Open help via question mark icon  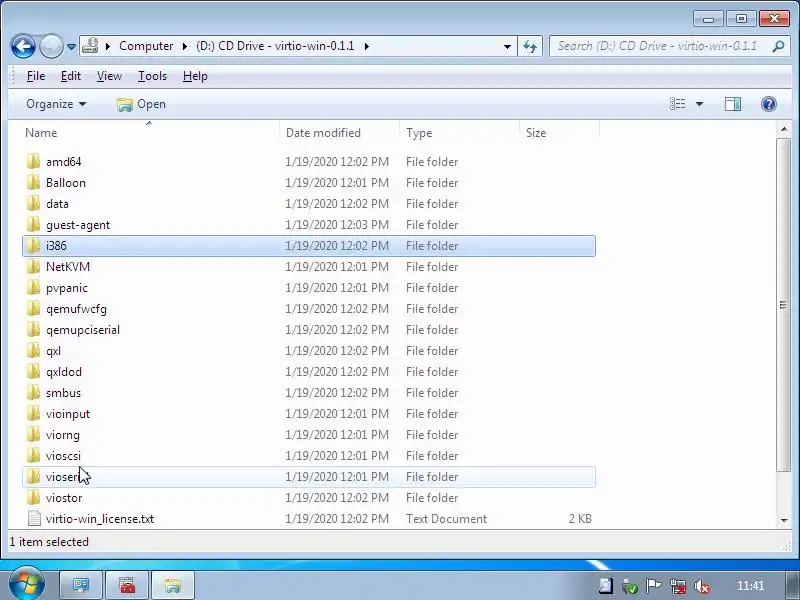(768, 104)
